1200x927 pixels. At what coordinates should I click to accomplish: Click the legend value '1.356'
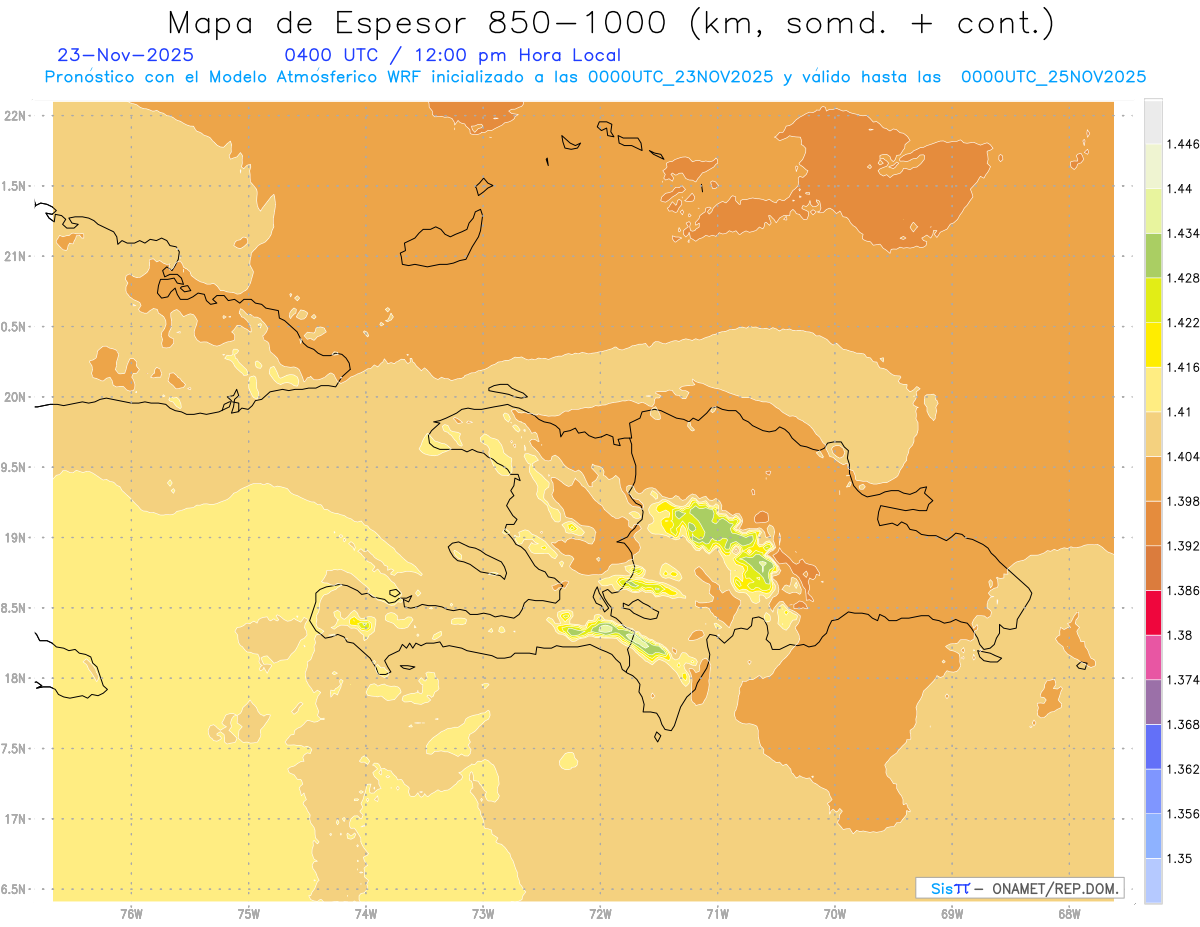click(1182, 813)
